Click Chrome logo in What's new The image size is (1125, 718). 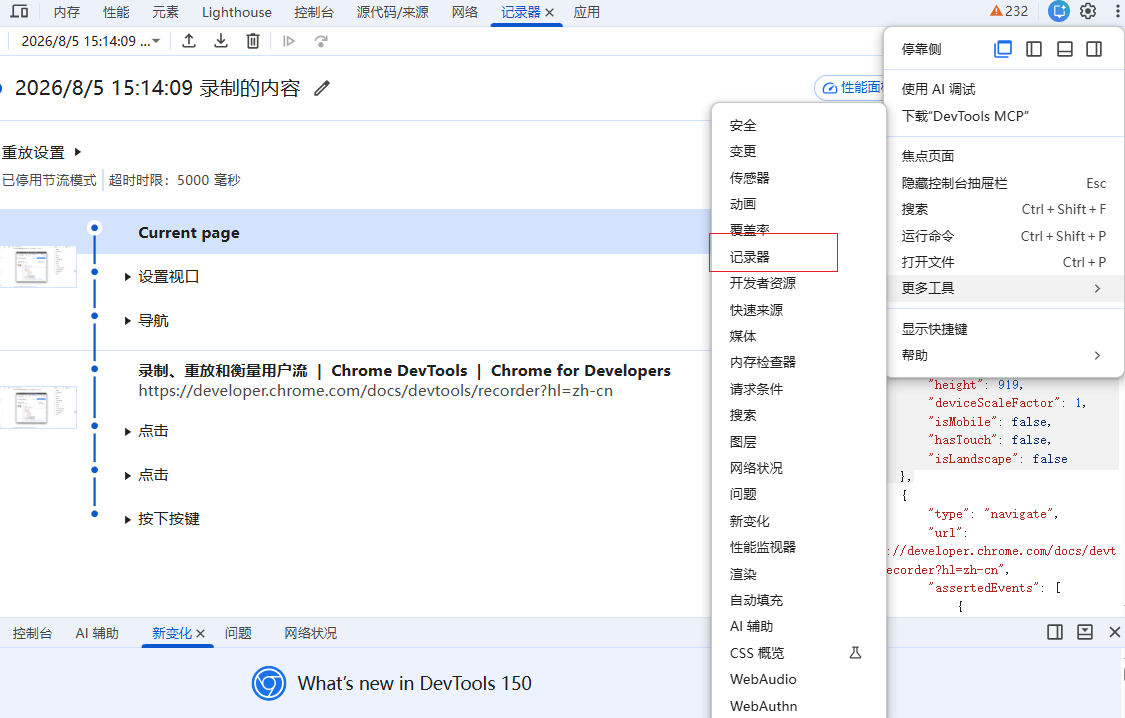click(269, 684)
